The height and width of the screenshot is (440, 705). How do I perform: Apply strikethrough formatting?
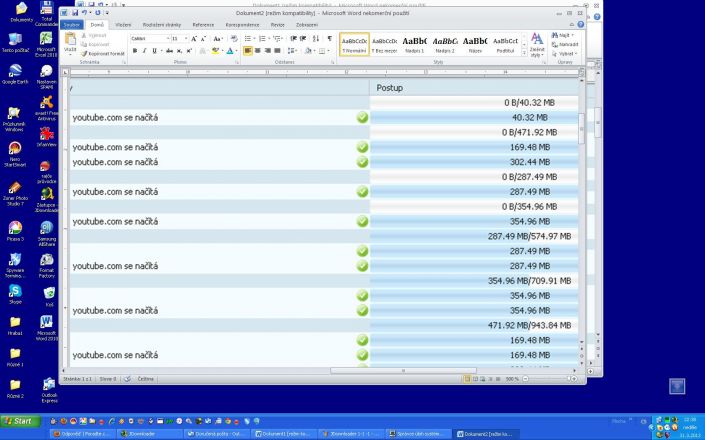(169, 51)
